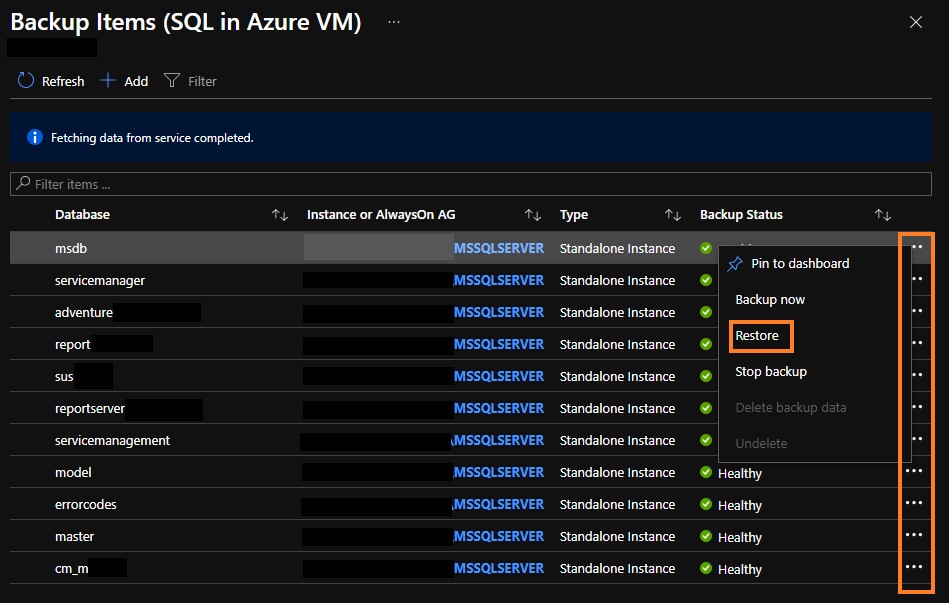Screen dimensions: 949x603
Task: Click Fetching data from service completed message
Action: pos(152,138)
